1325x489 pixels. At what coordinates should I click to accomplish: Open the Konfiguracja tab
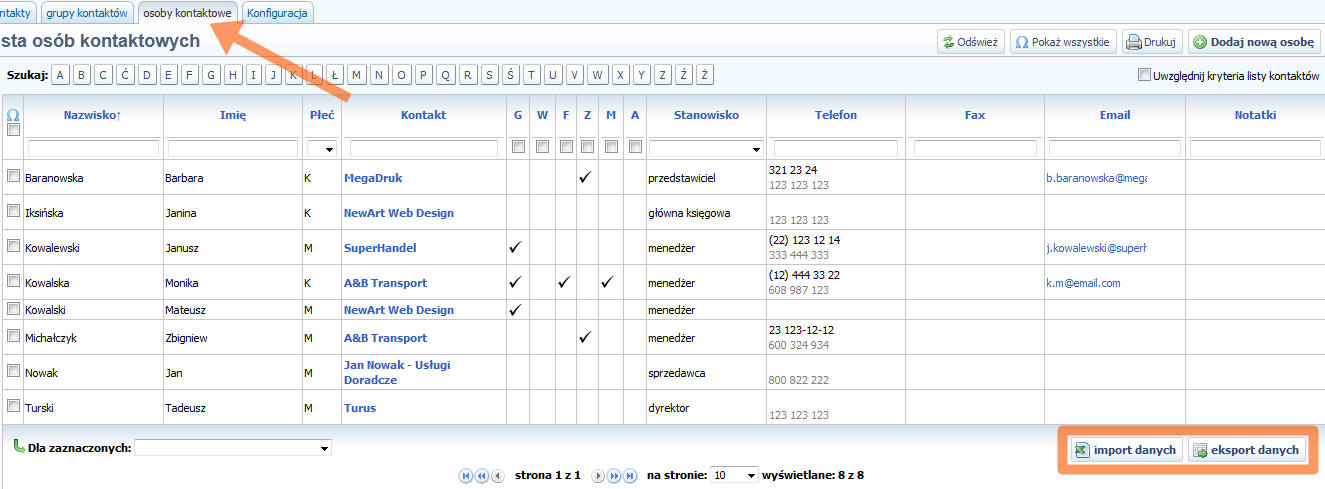click(277, 13)
